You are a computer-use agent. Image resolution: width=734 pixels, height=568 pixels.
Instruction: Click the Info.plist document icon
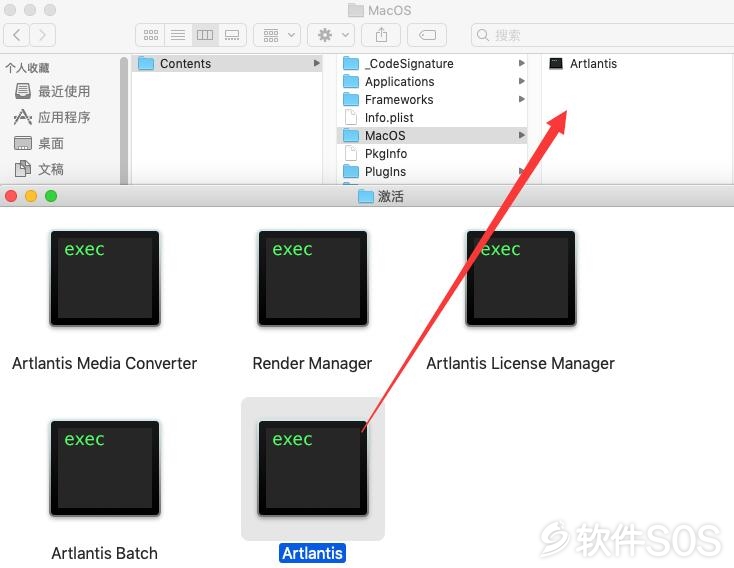pos(351,117)
